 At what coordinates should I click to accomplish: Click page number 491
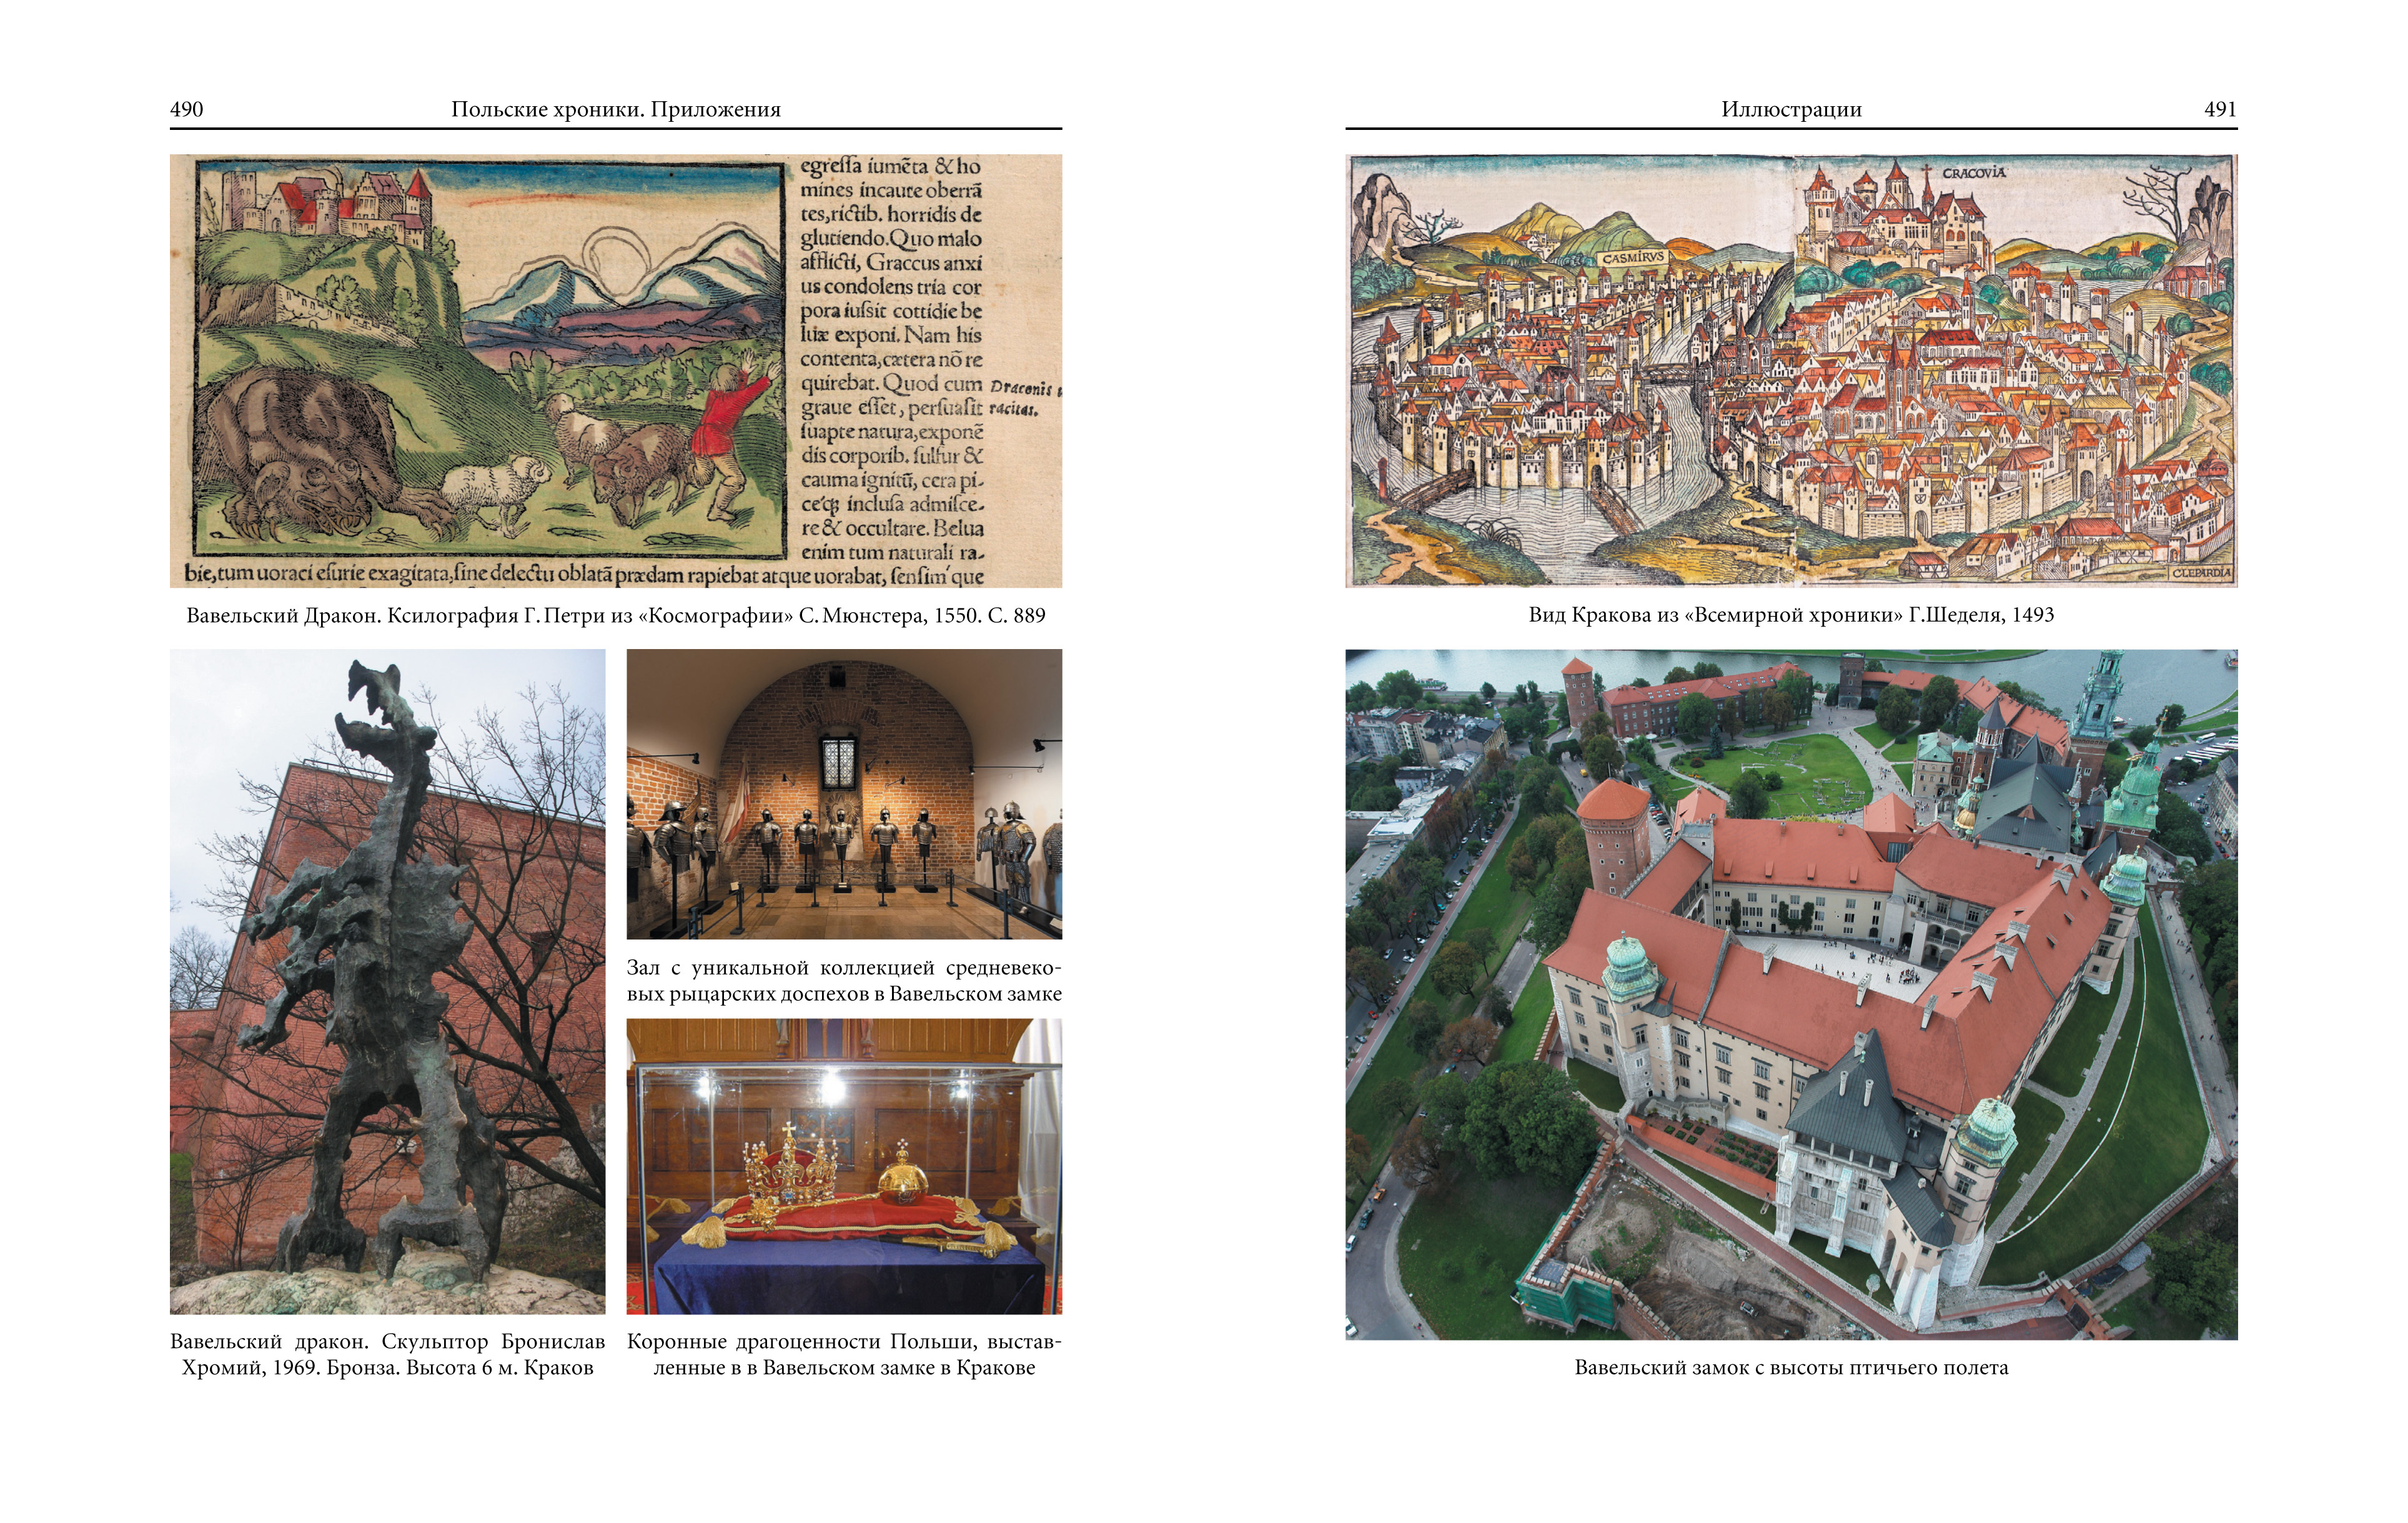(2219, 109)
